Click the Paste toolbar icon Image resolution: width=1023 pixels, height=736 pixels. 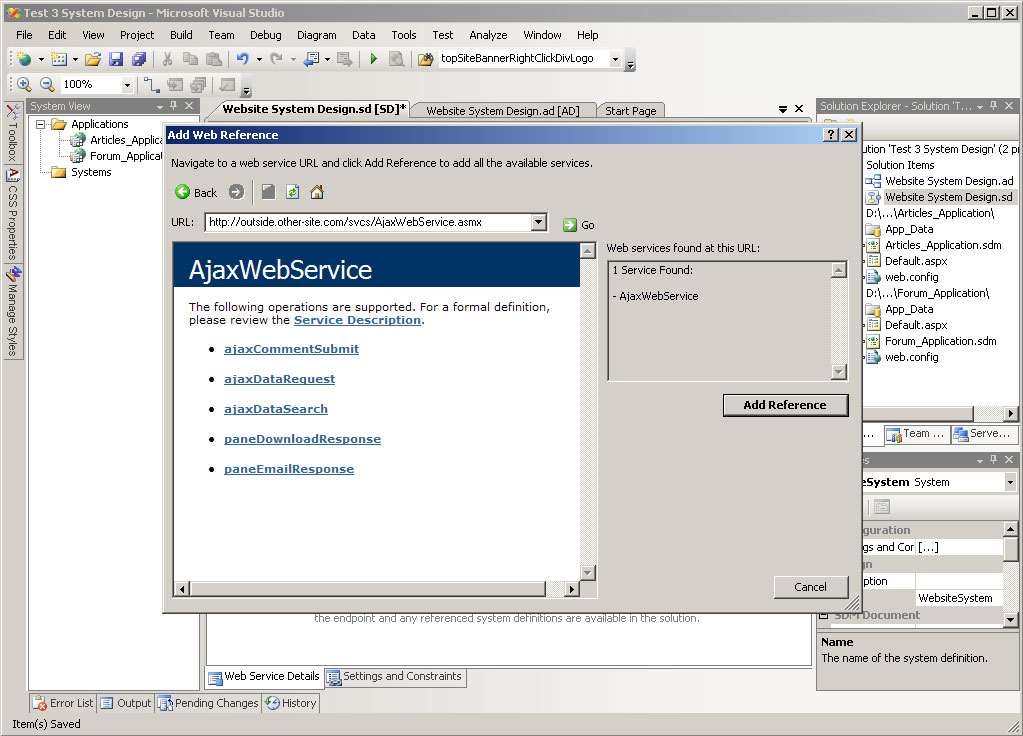tap(213, 59)
